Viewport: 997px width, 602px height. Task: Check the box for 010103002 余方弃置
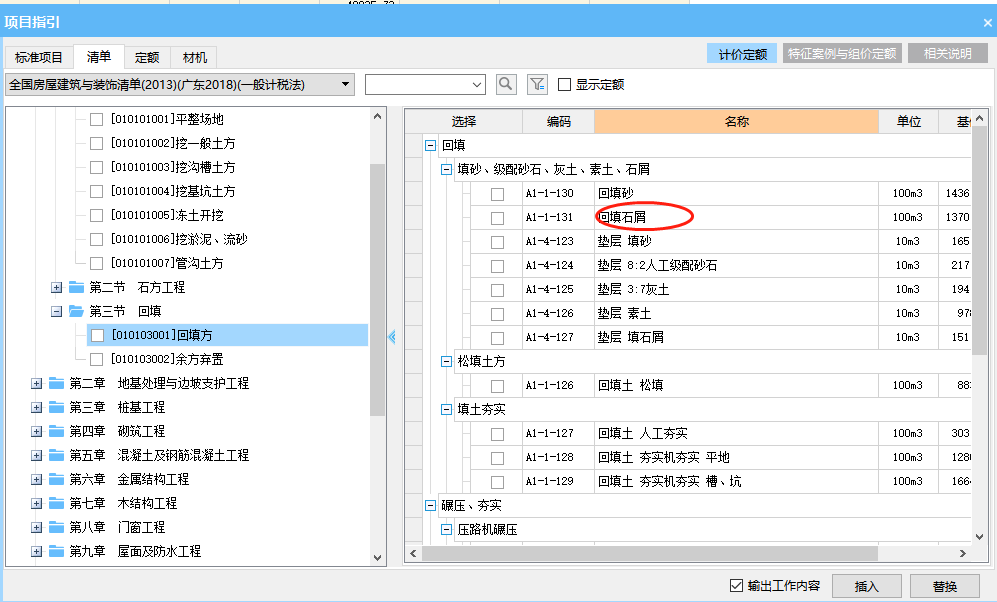[x=97, y=359]
